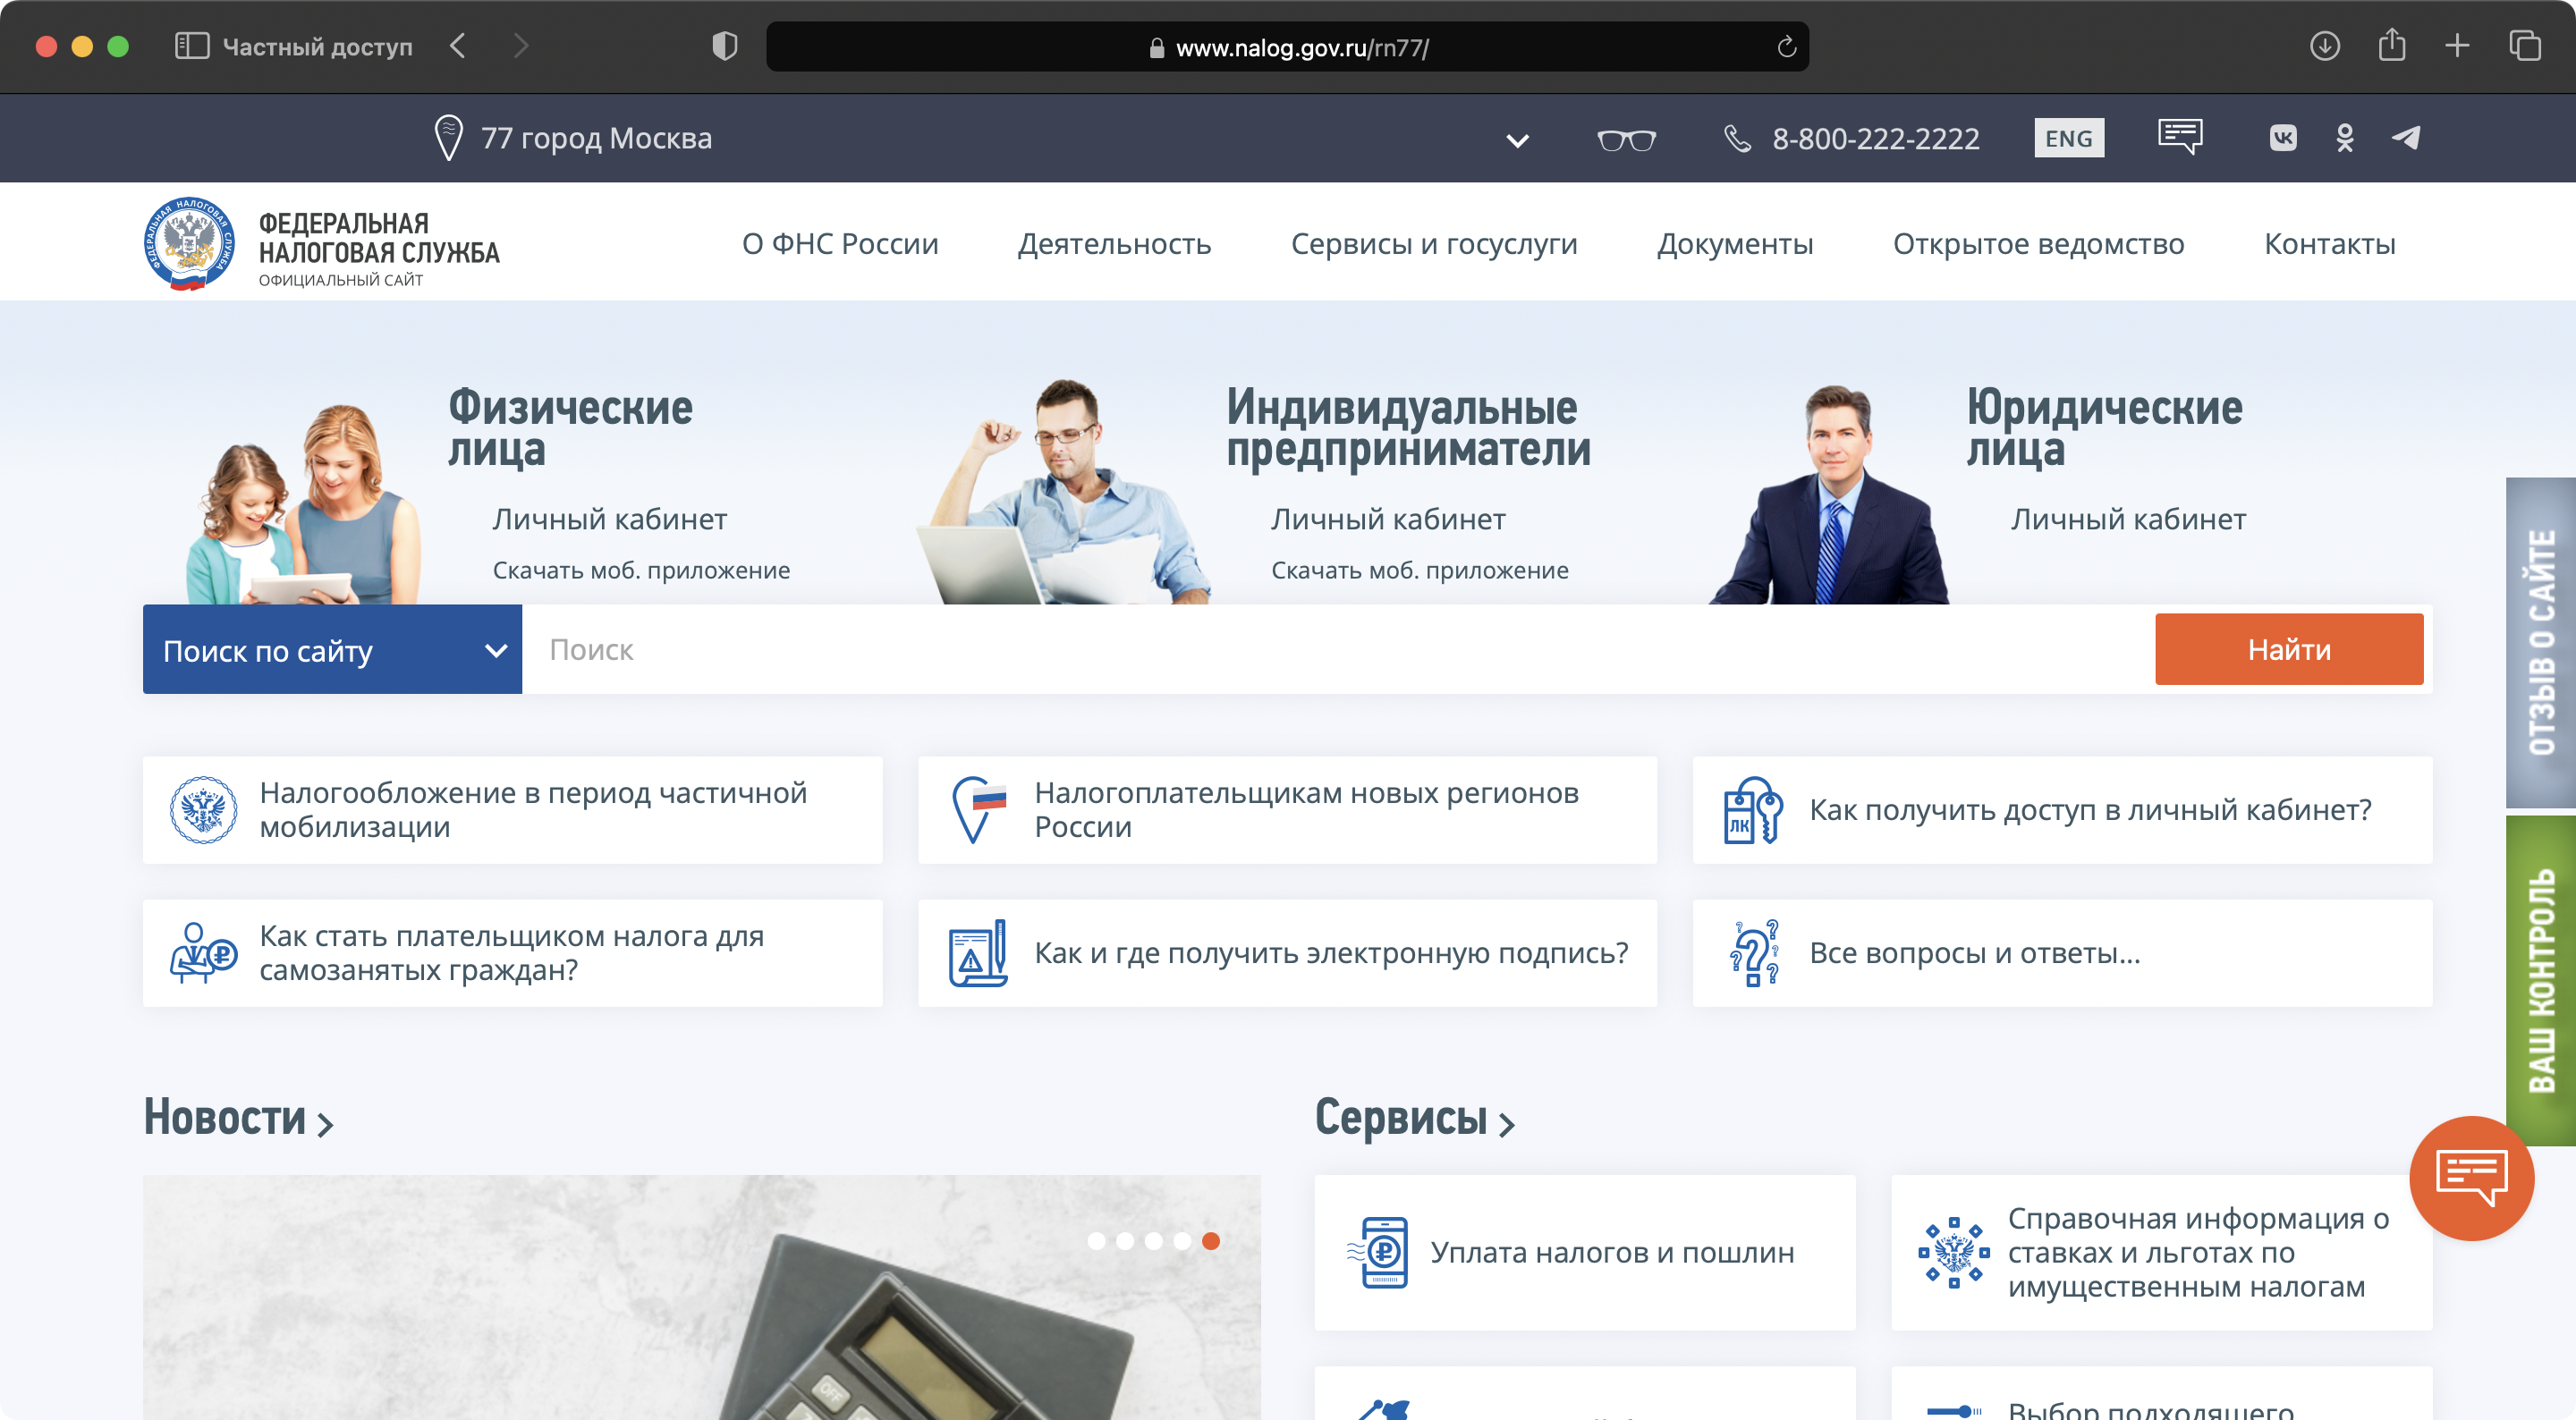Click the Safari share icon
Screen dimensions: 2576x1420
click(2391, 45)
